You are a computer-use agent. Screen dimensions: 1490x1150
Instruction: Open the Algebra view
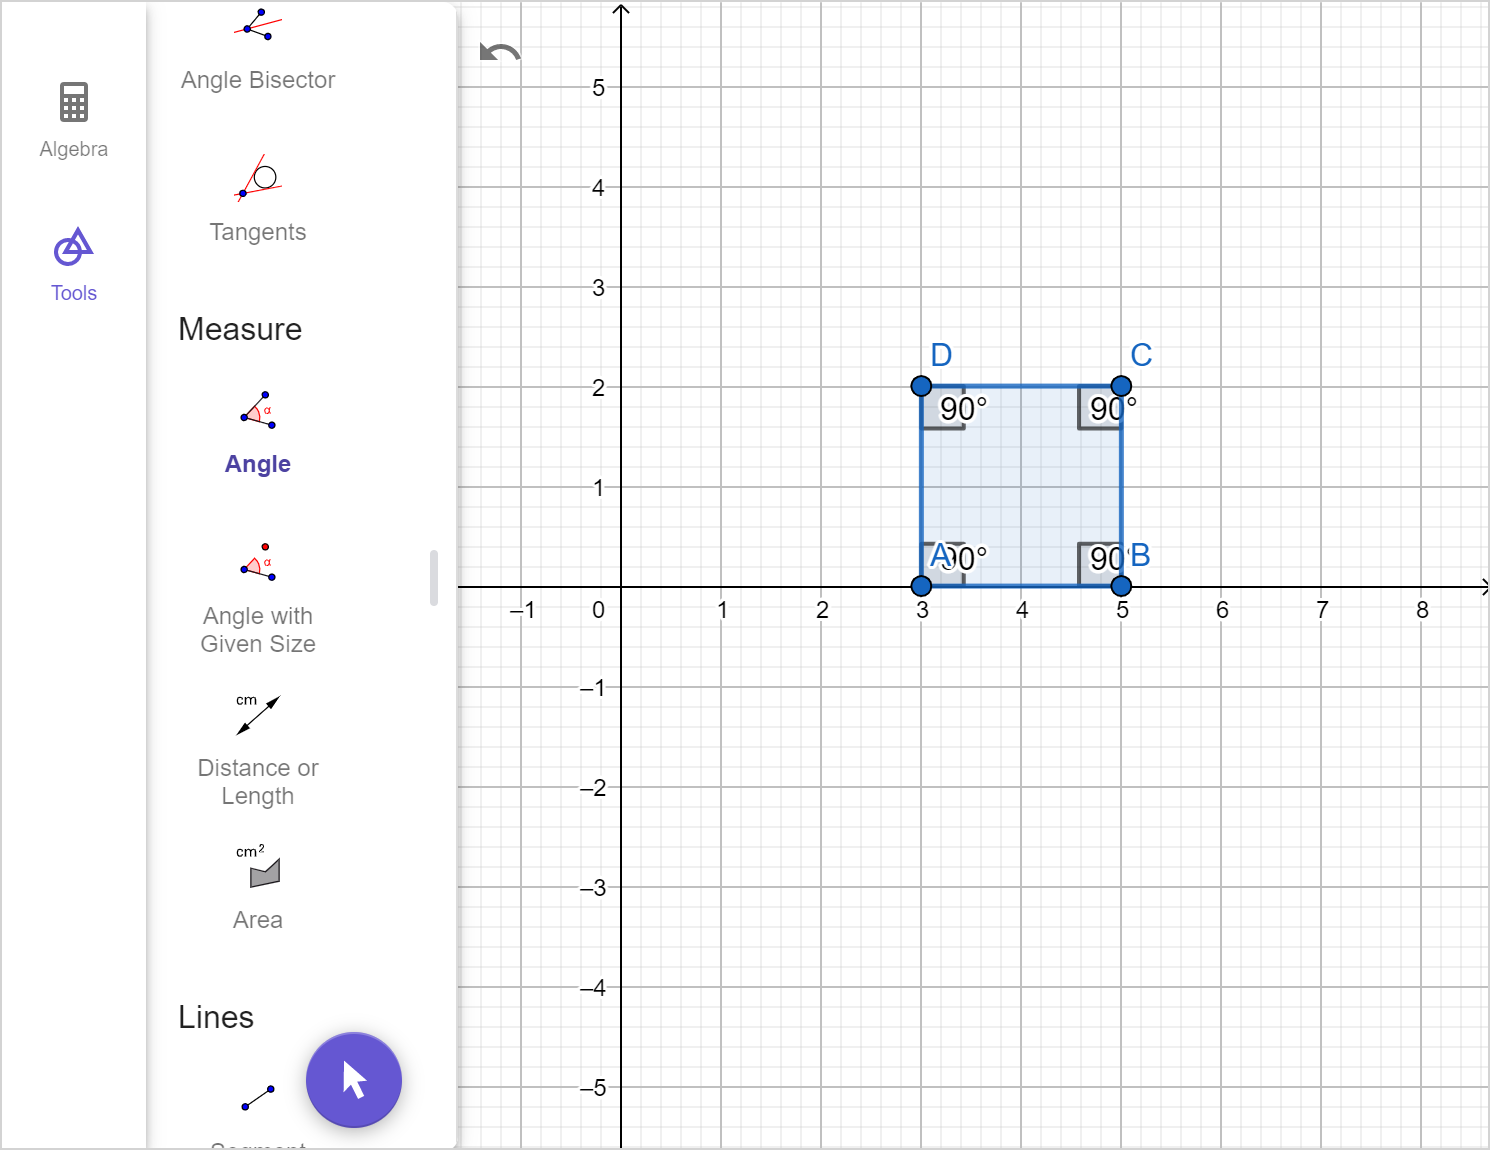(x=74, y=120)
